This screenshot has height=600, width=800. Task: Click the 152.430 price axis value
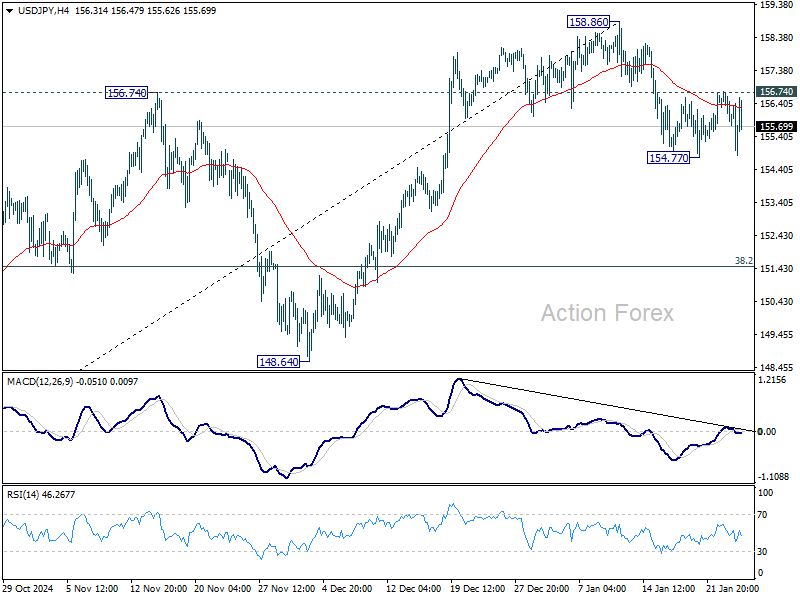(776, 236)
